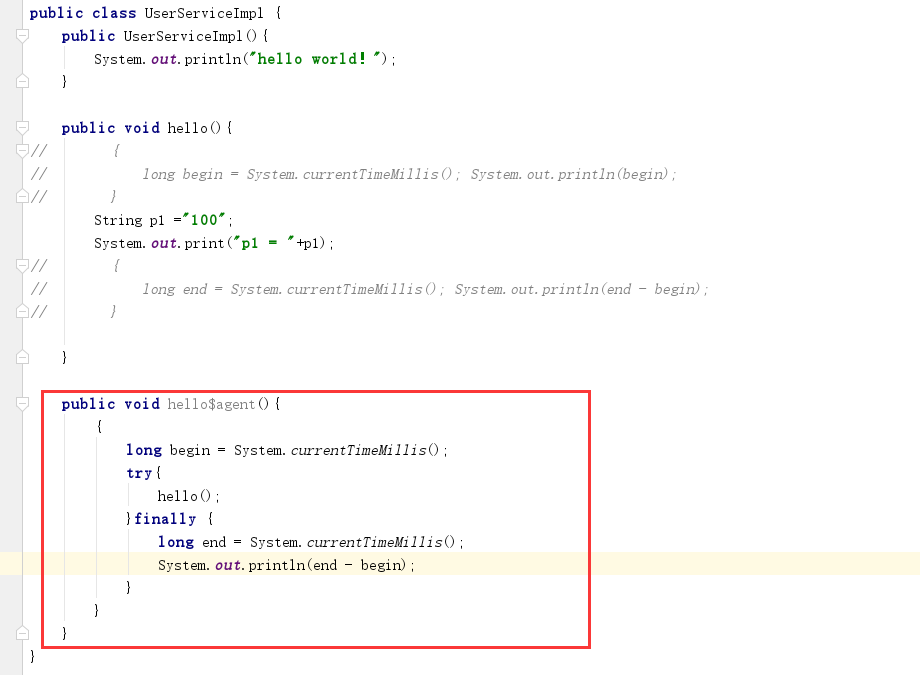Click the "100" string literal

pyautogui.click(x=204, y=220)
